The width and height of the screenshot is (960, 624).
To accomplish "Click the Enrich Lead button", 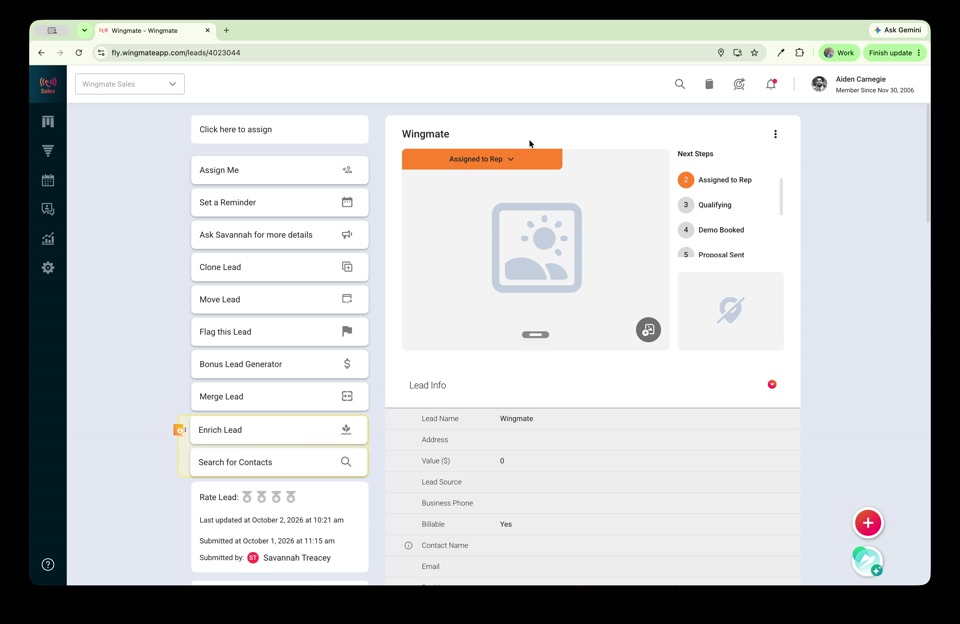I will click(279, 430).
